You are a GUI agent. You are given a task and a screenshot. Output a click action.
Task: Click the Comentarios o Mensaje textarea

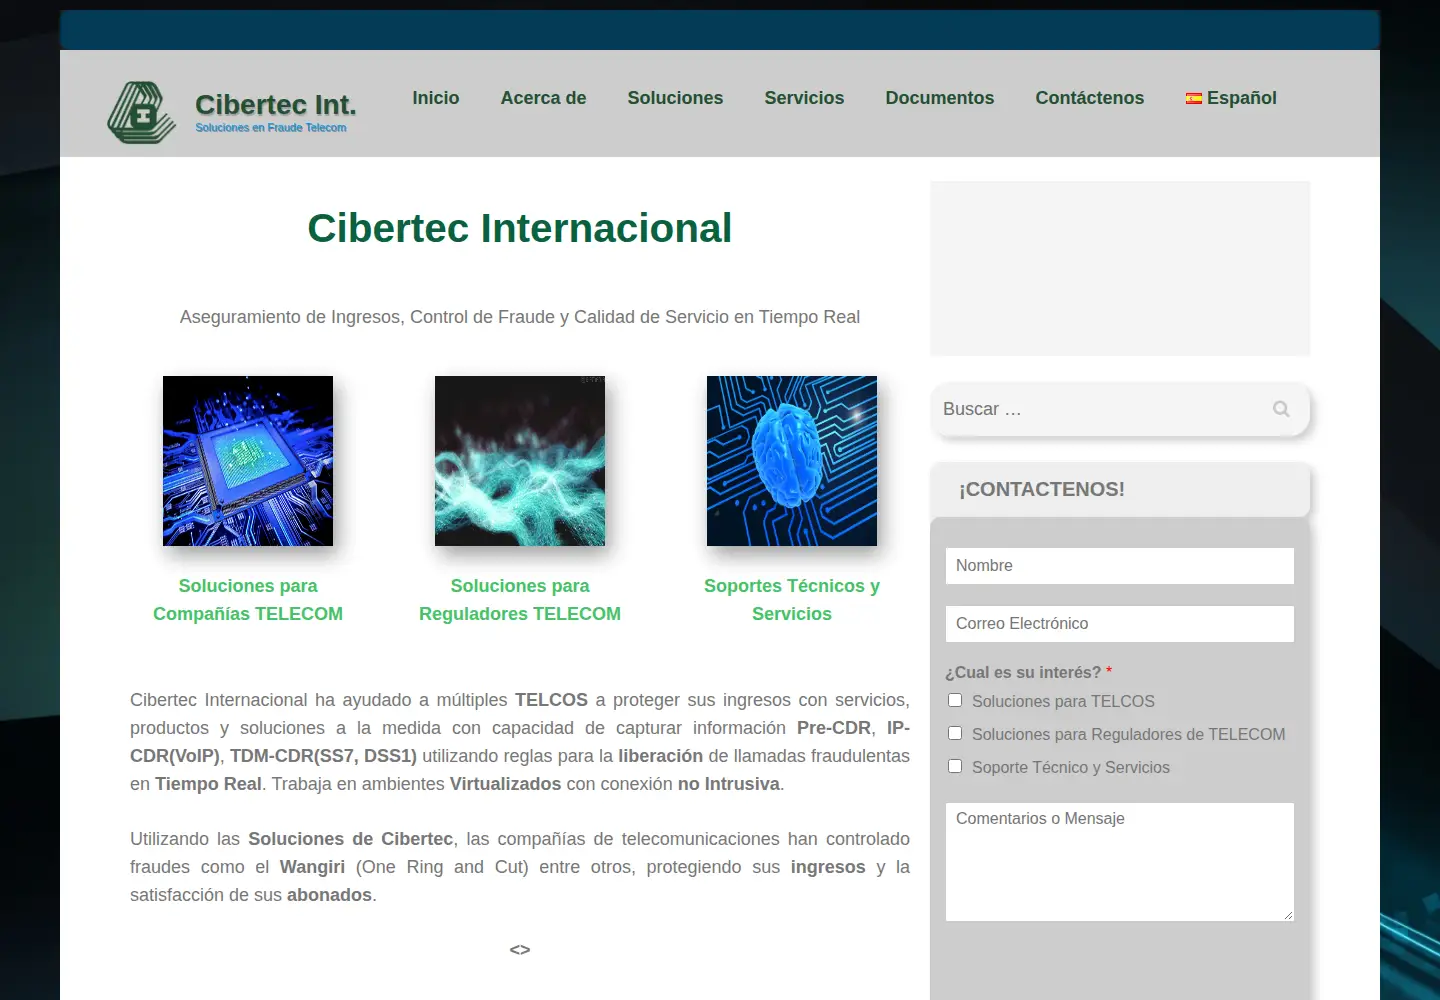pos(1120,862)
